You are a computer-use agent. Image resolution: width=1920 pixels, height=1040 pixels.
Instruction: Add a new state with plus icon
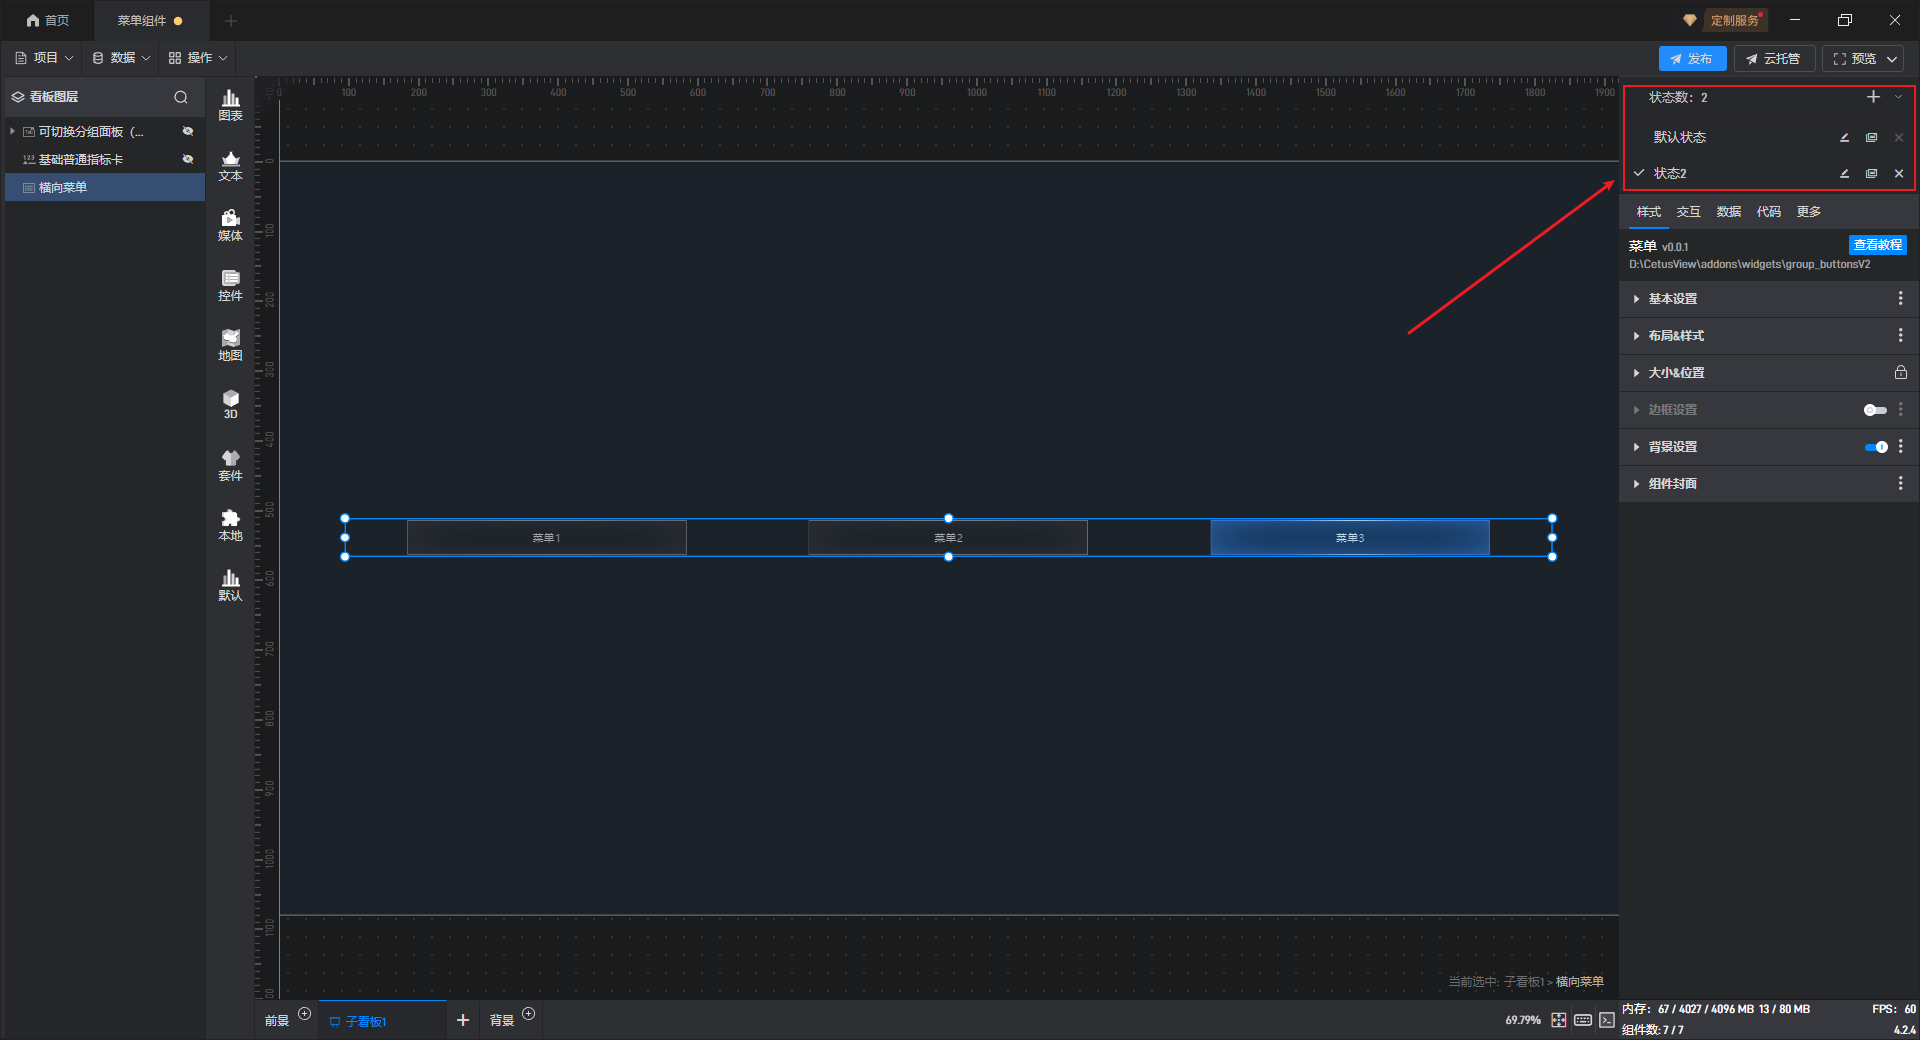coord(1873,97)
